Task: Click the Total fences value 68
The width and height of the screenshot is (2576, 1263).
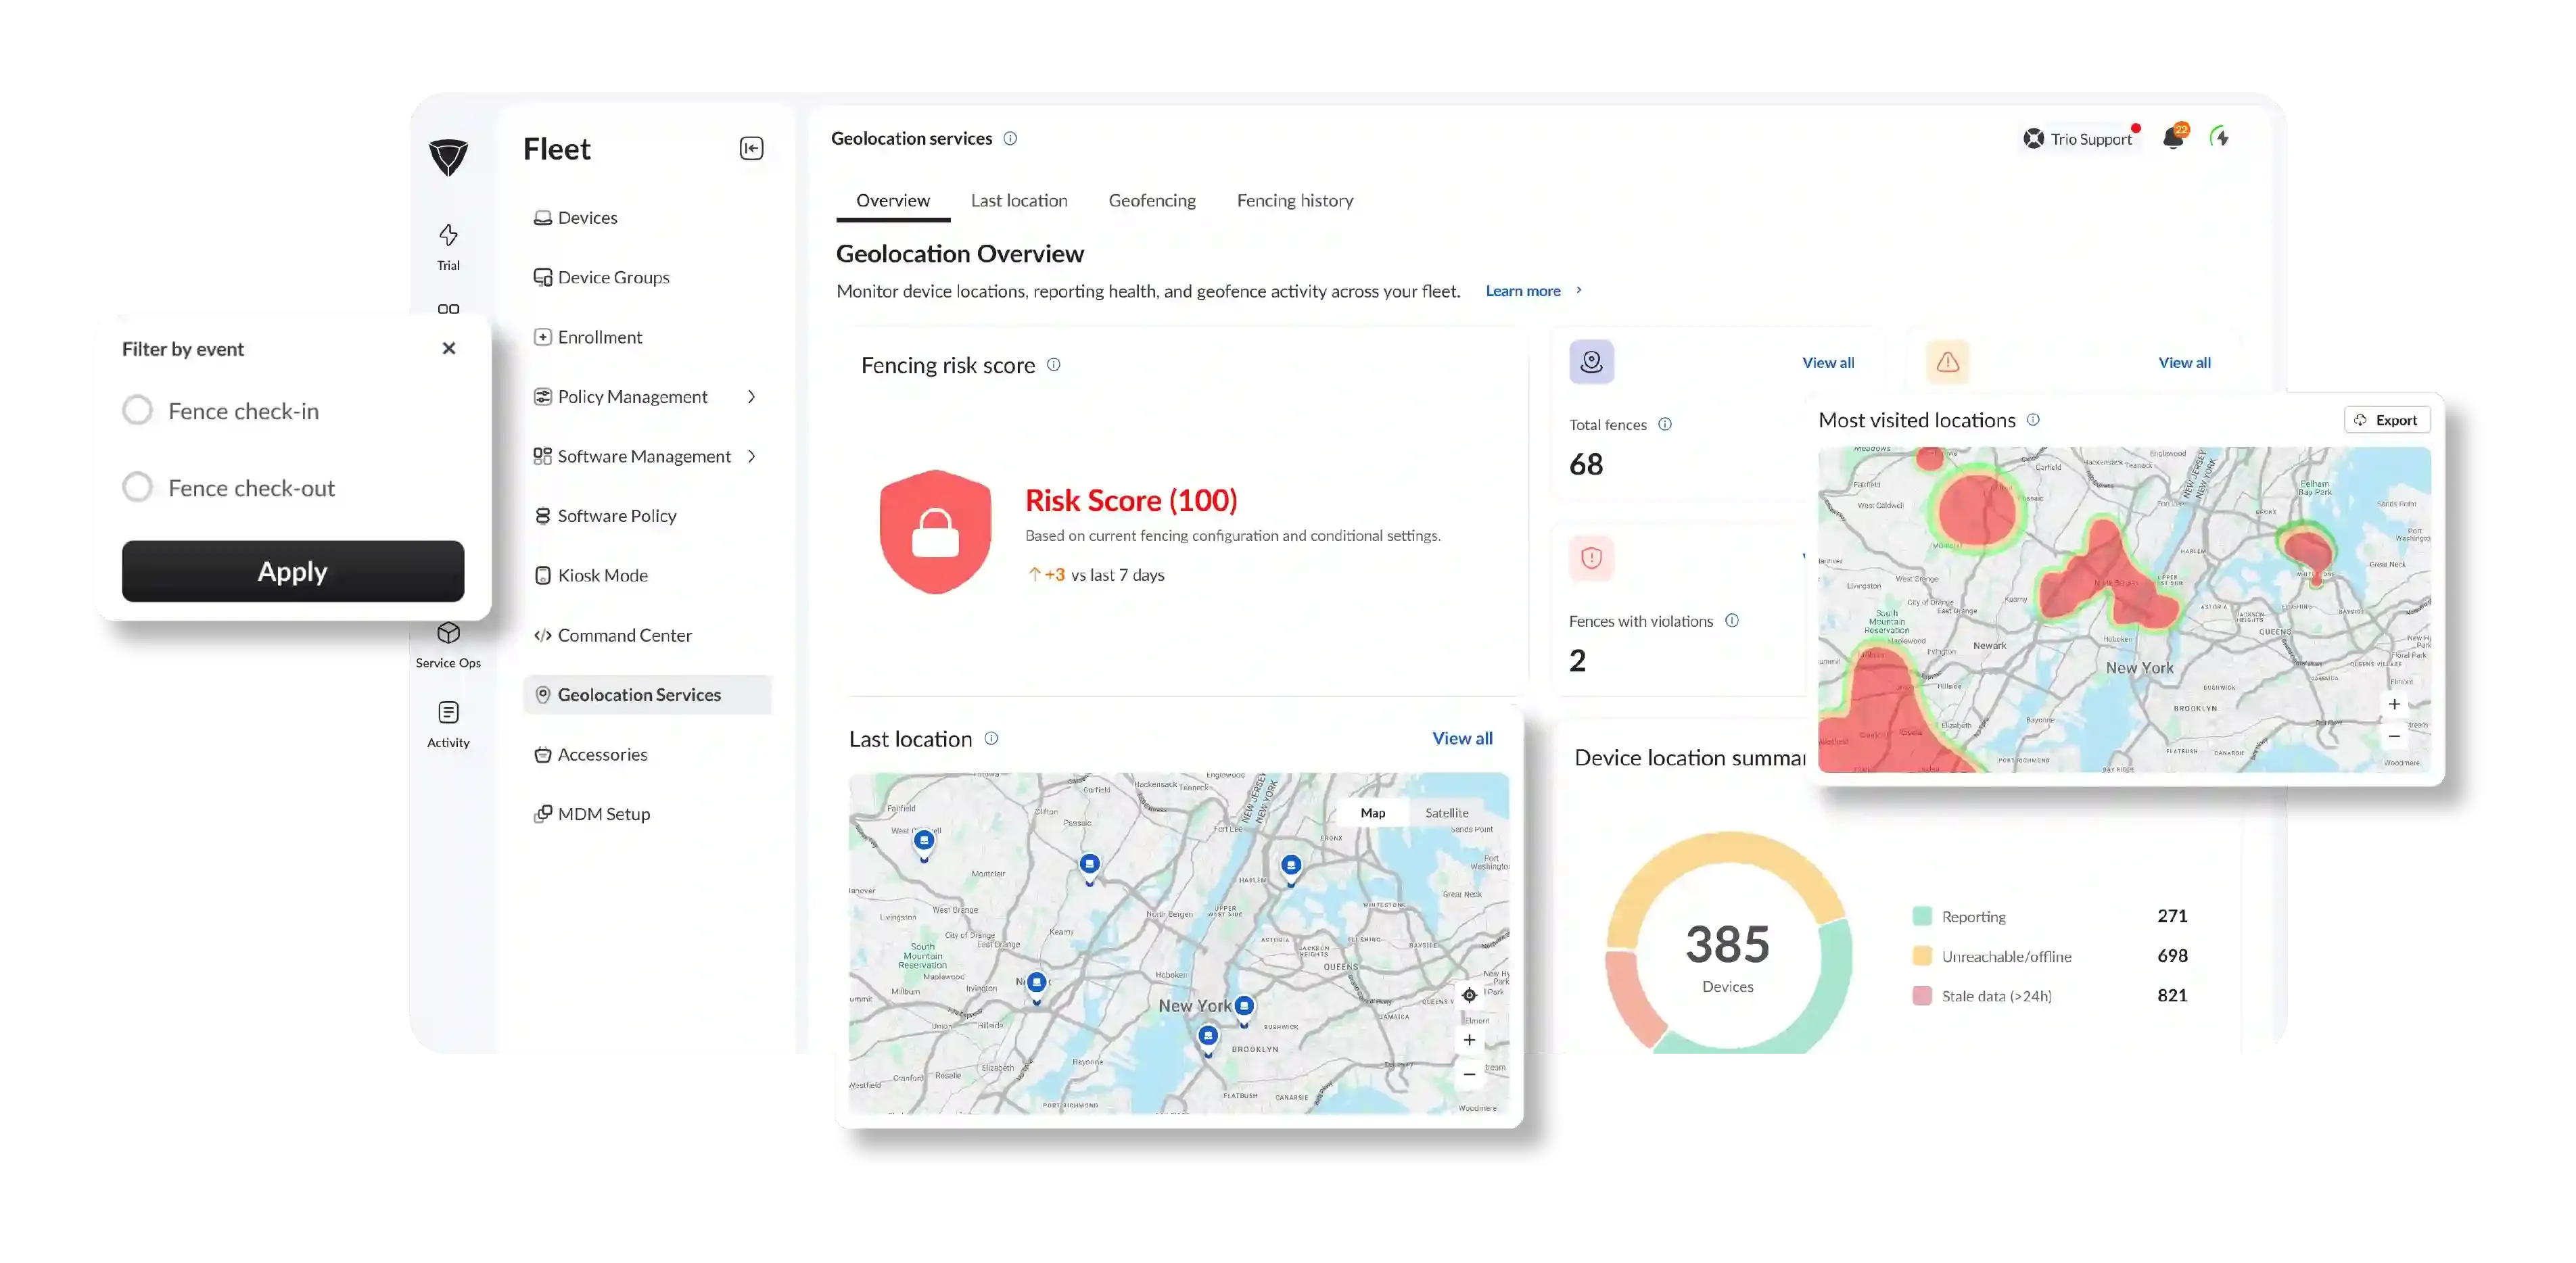Action: (x=1586, y=464)
